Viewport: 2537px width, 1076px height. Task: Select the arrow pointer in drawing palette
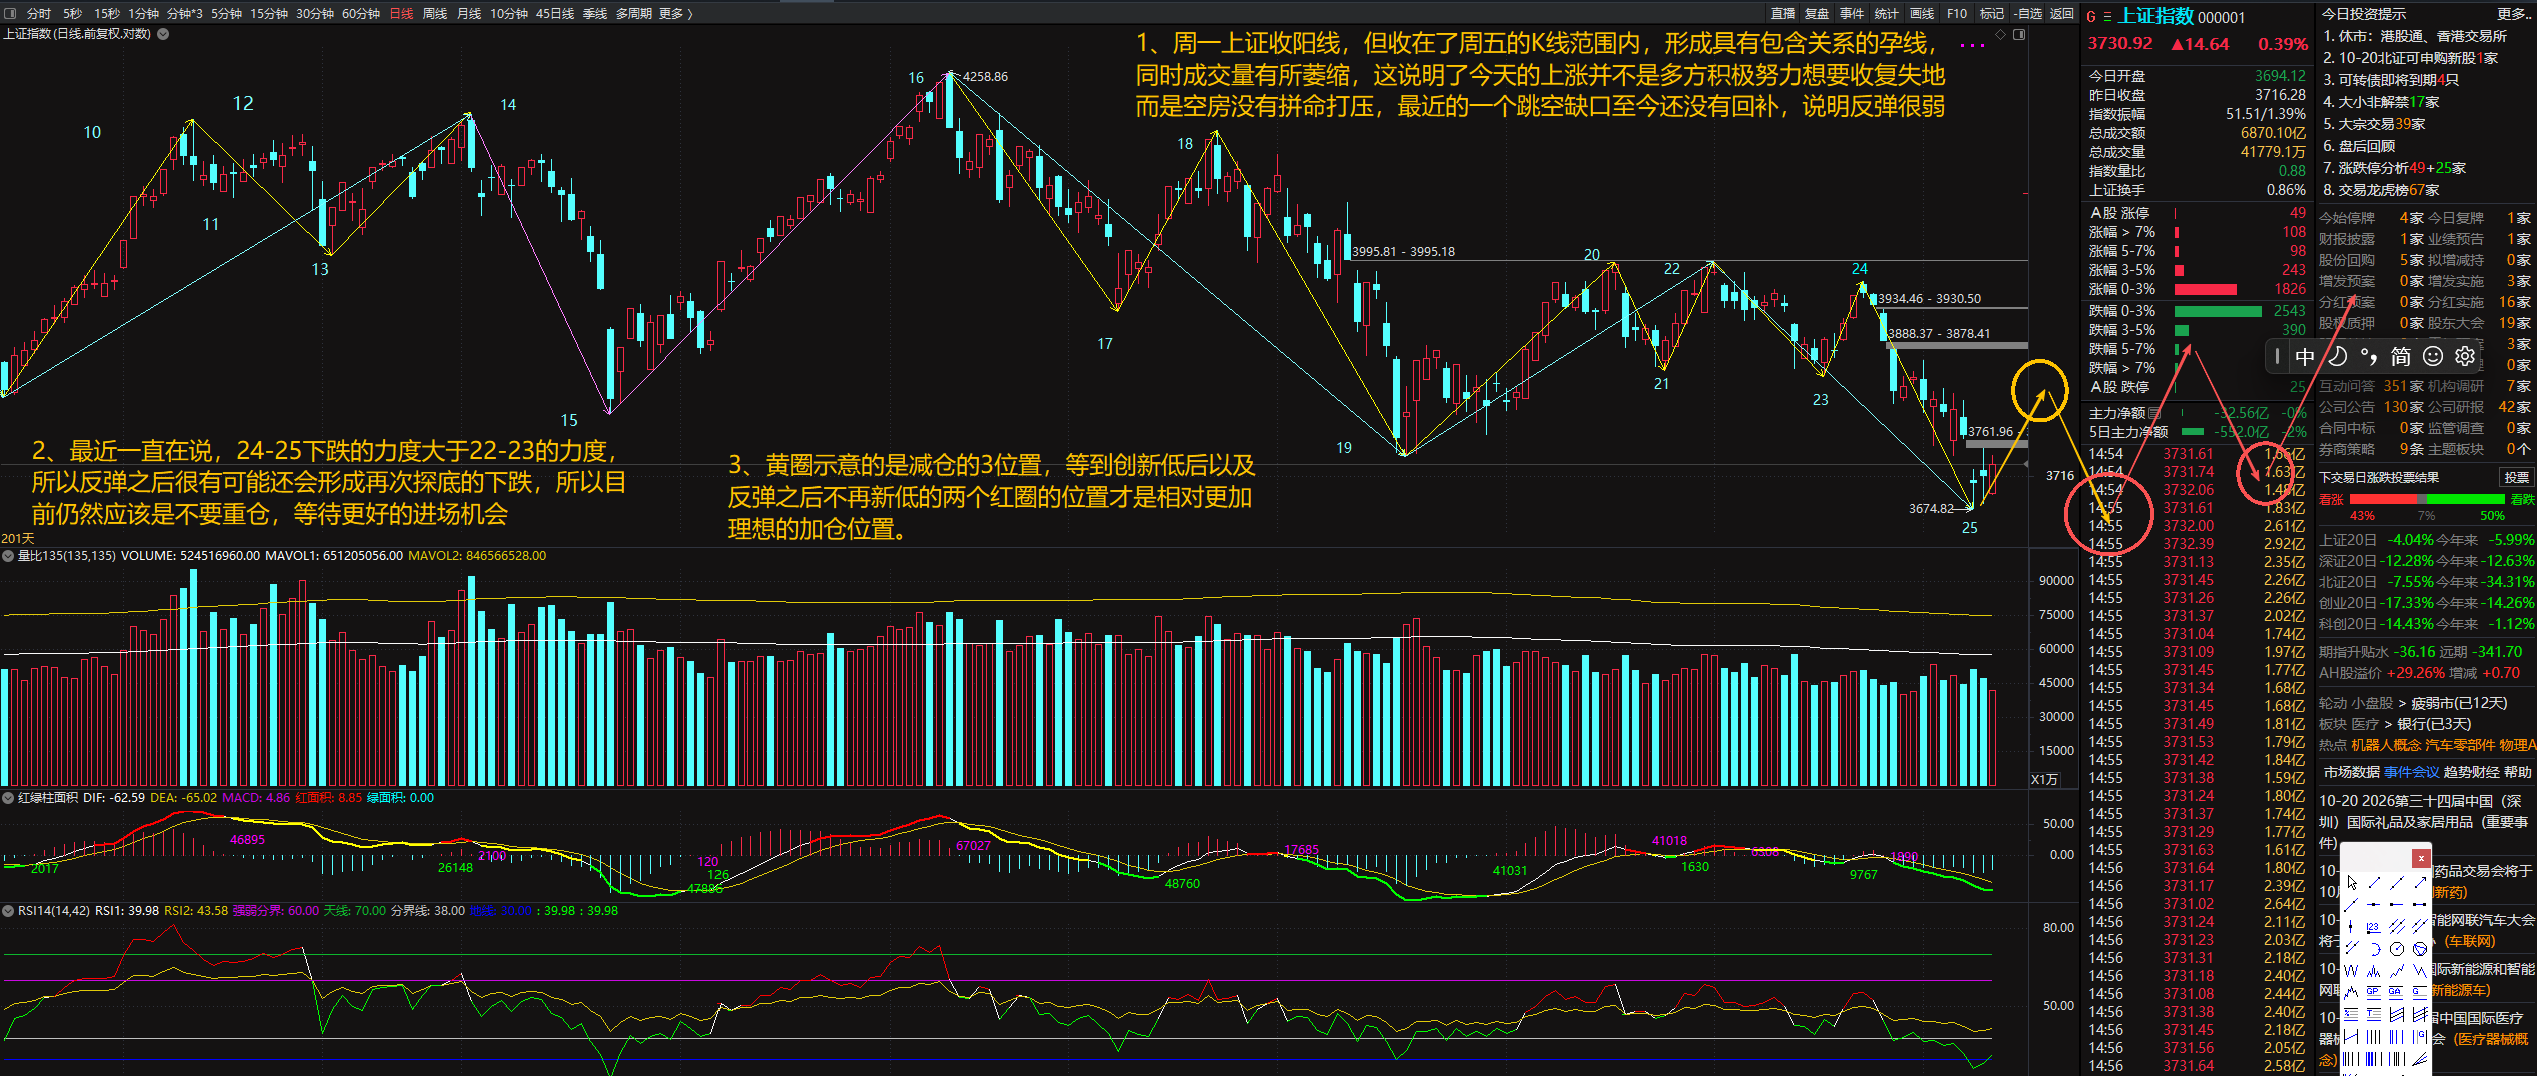click(2352, 883)
